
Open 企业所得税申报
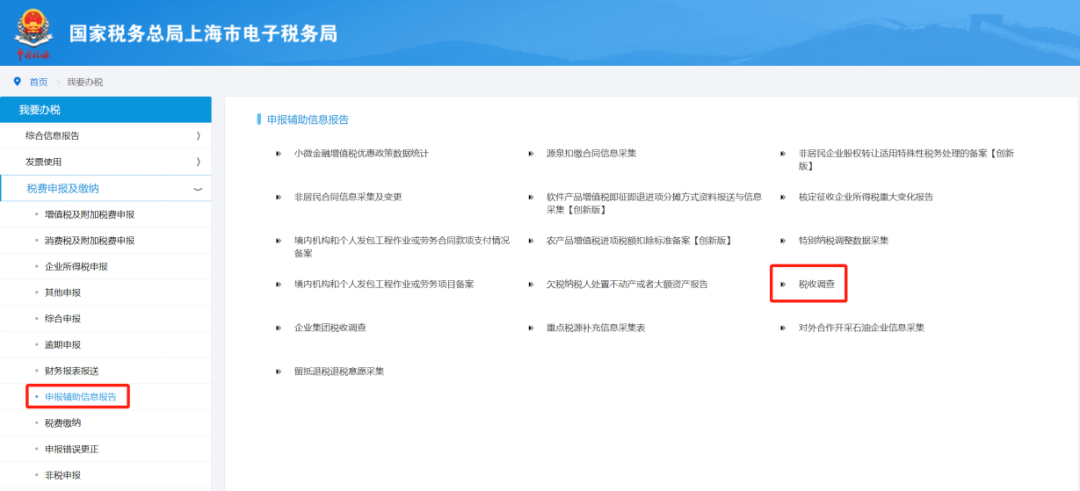click(x=76, y=267)
